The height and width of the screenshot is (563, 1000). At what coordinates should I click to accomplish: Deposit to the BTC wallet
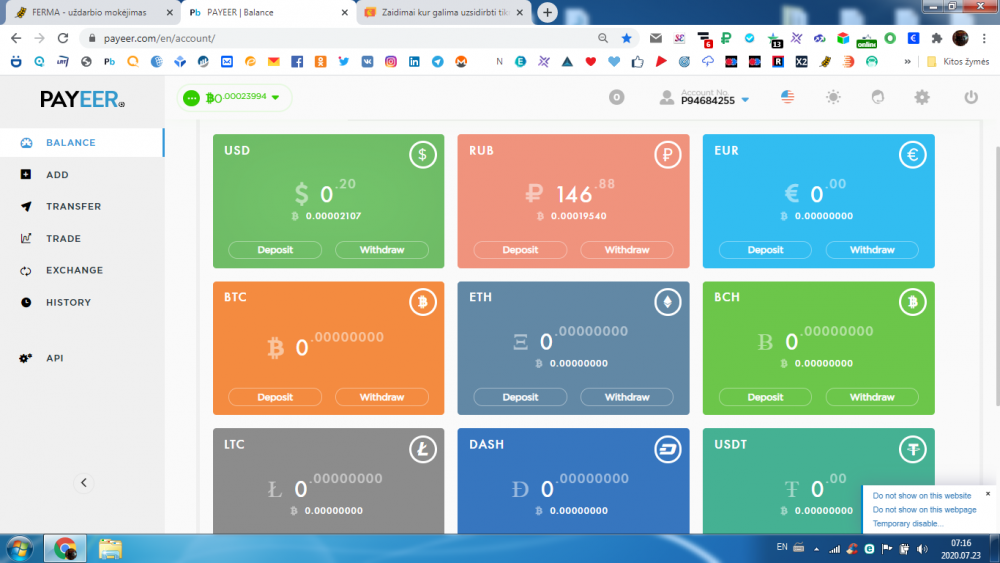[x=275, y=397]
